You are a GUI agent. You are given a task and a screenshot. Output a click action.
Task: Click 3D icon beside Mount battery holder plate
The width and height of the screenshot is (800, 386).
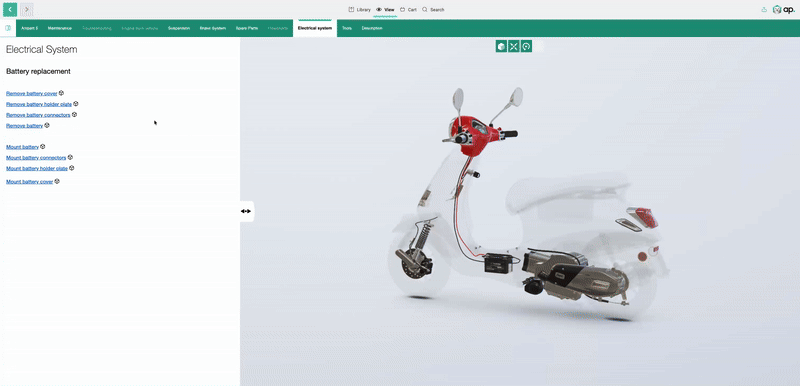[x=71, y=168]
